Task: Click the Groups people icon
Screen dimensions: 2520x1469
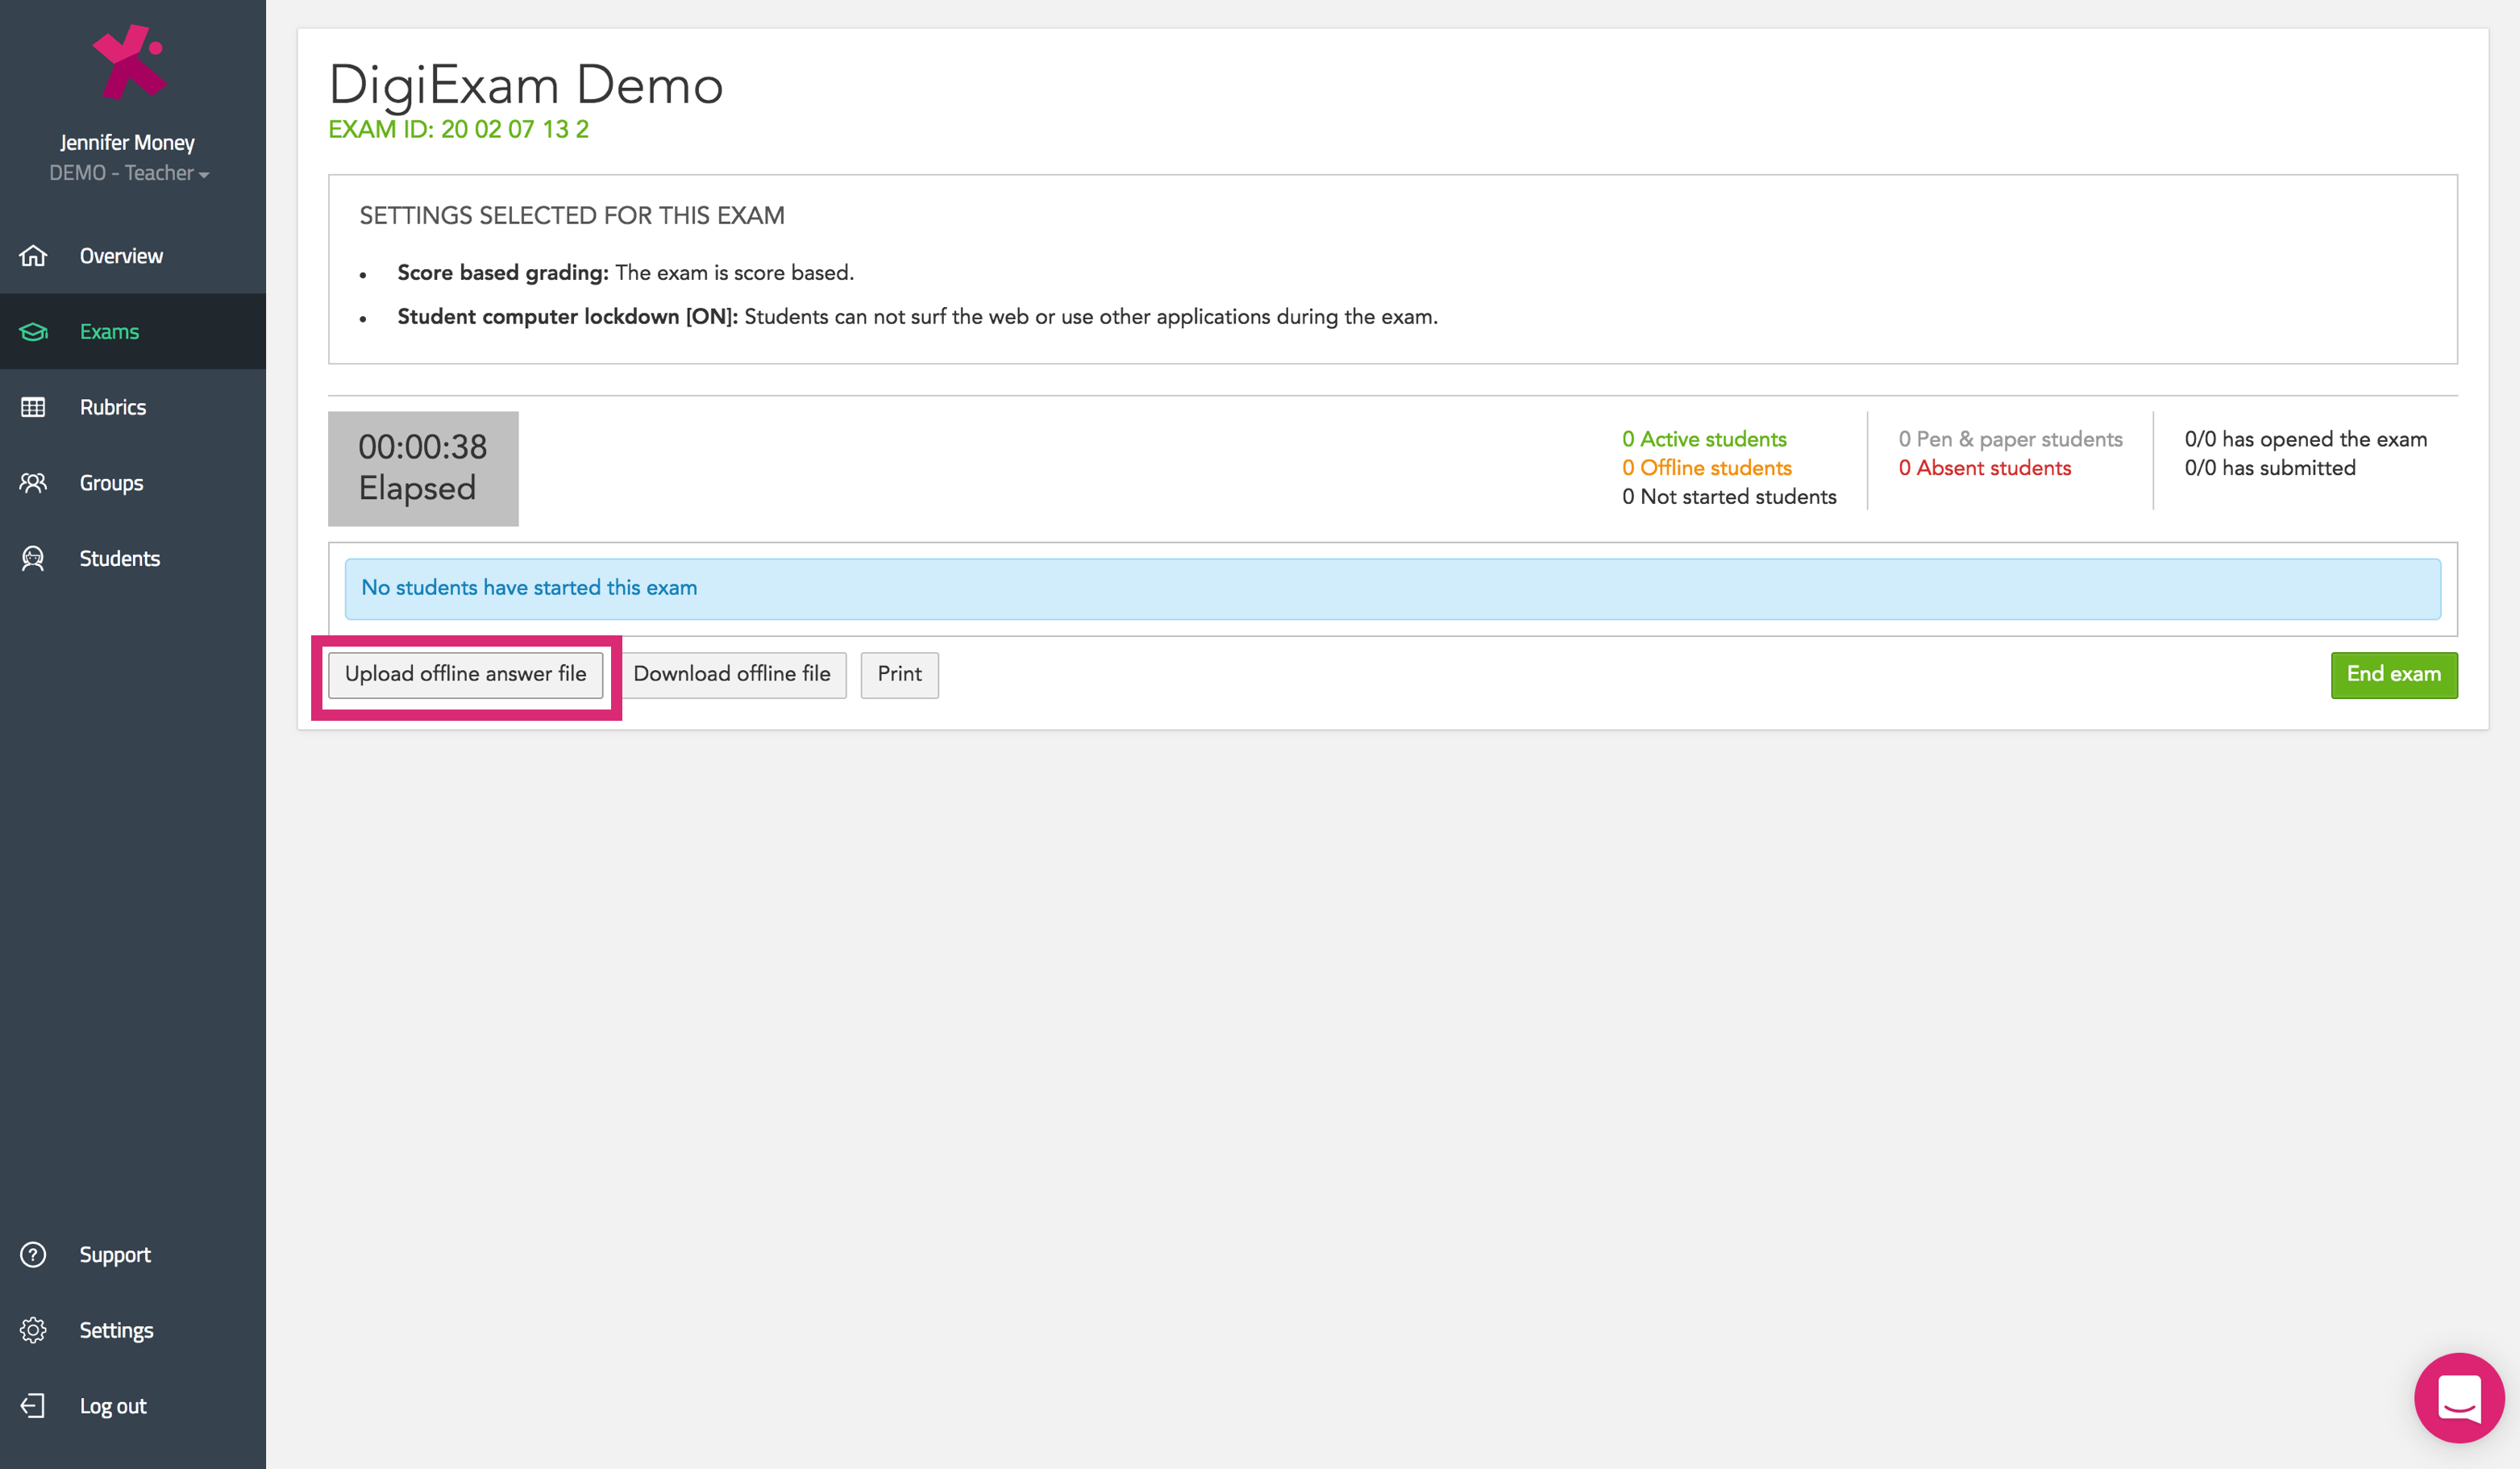Action: (33, 483)
